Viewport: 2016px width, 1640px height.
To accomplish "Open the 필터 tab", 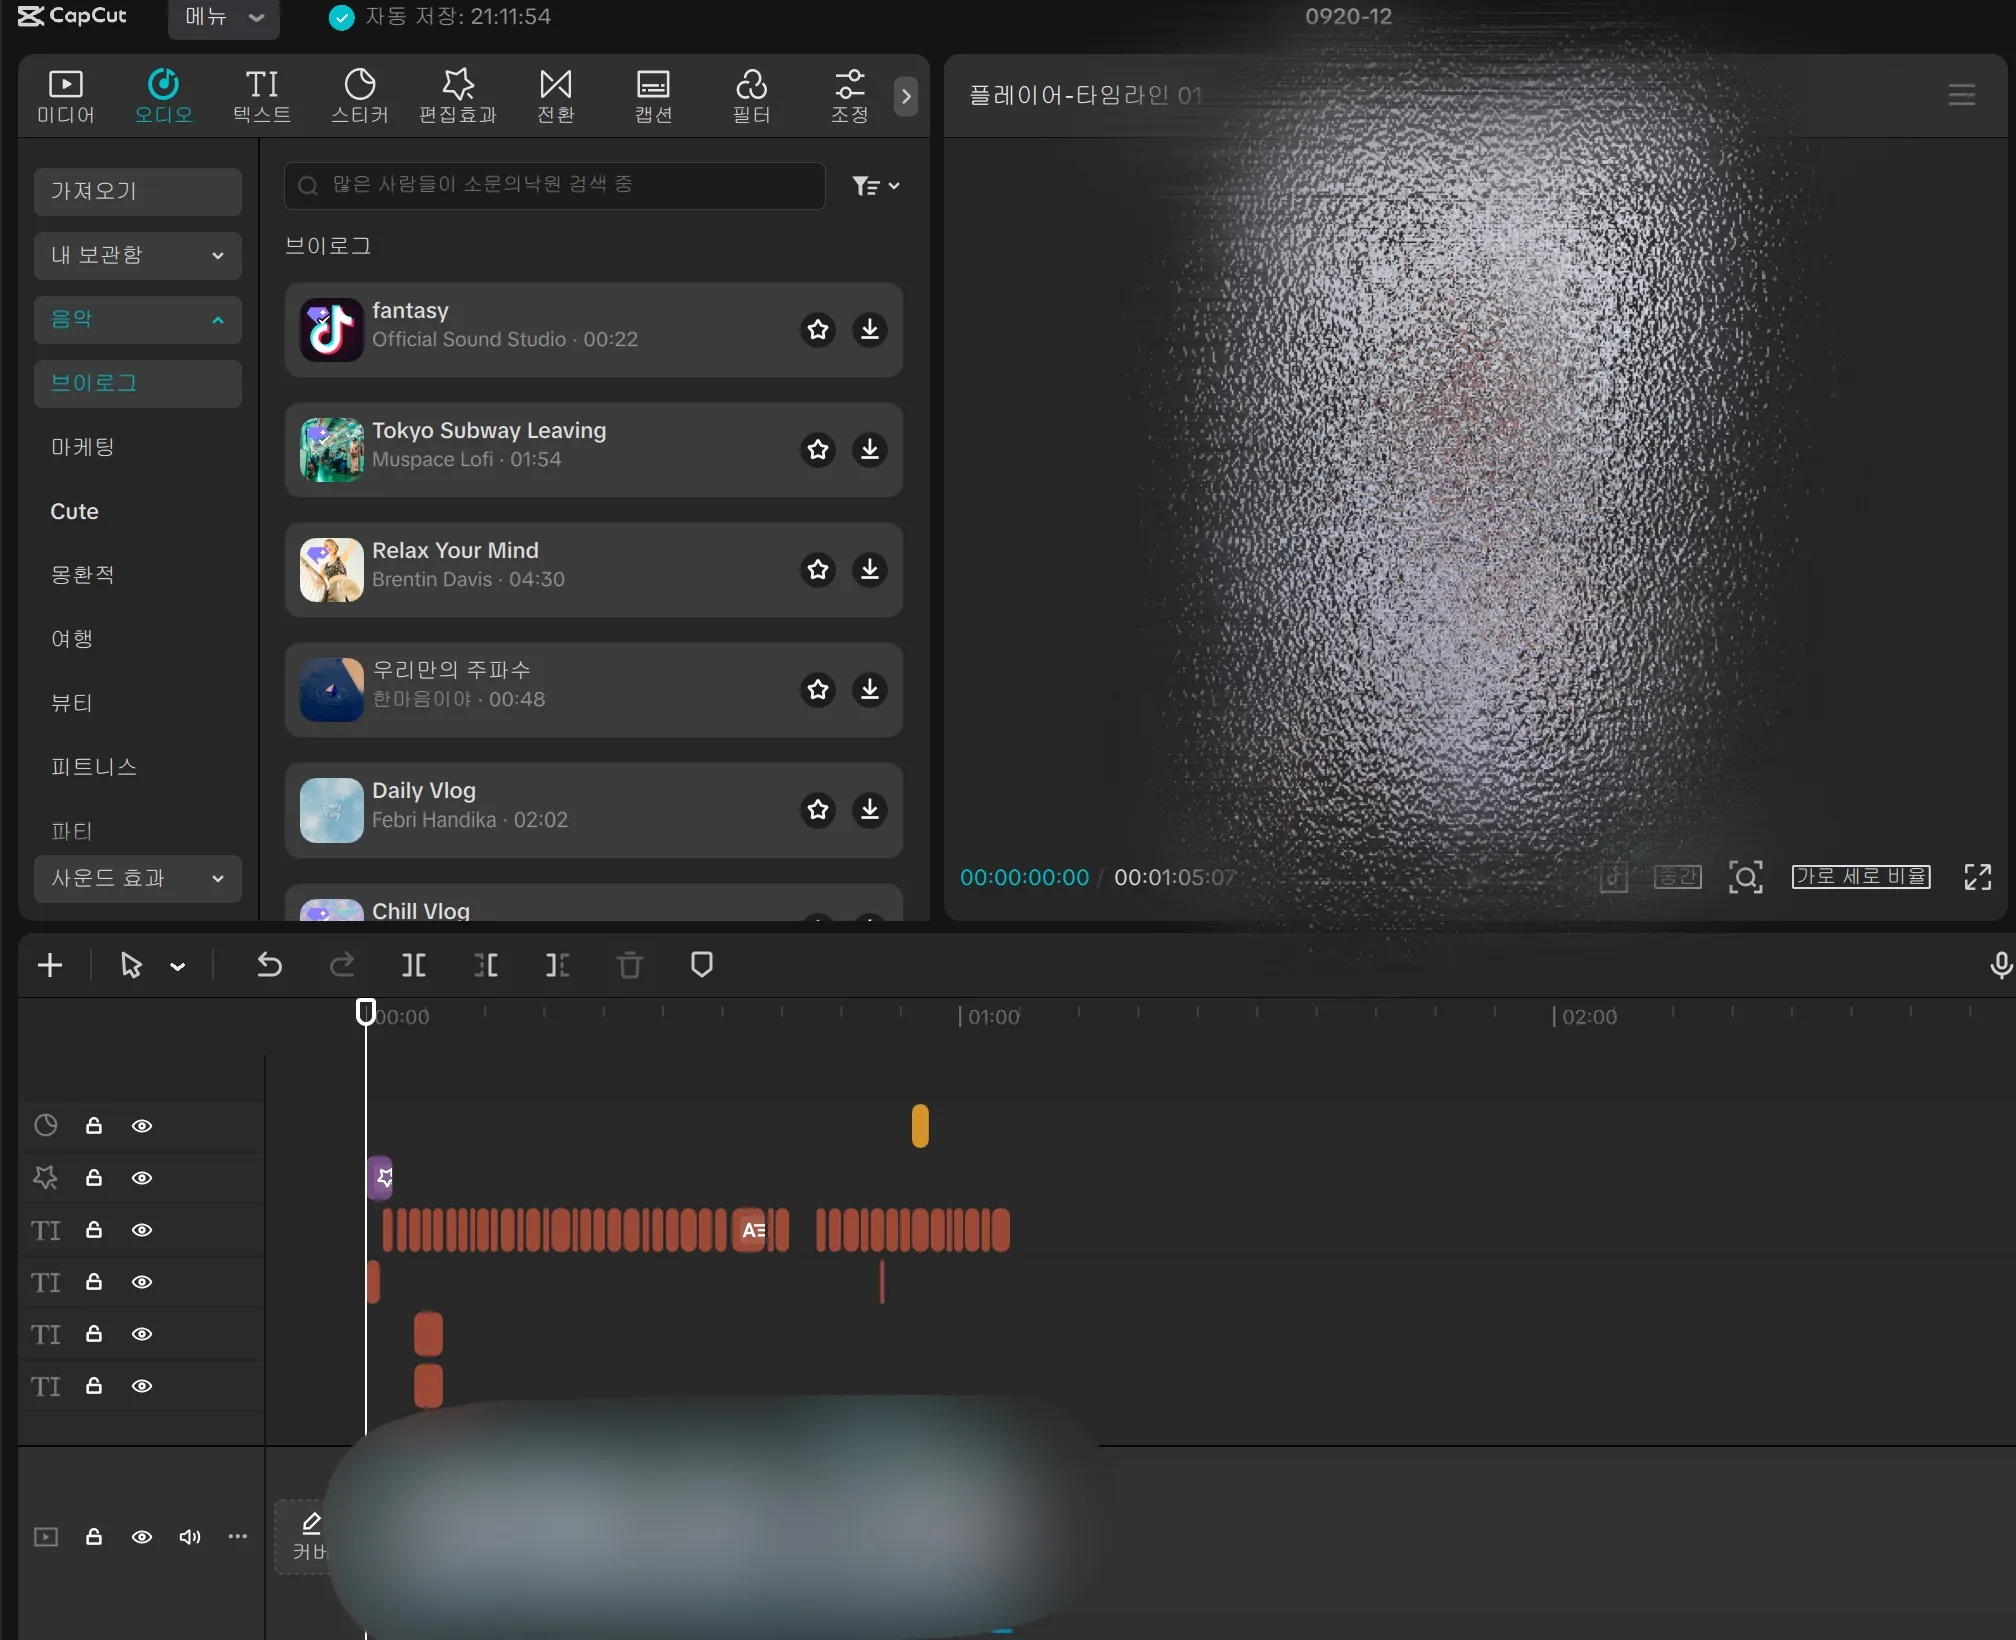I will click(751, 97).
